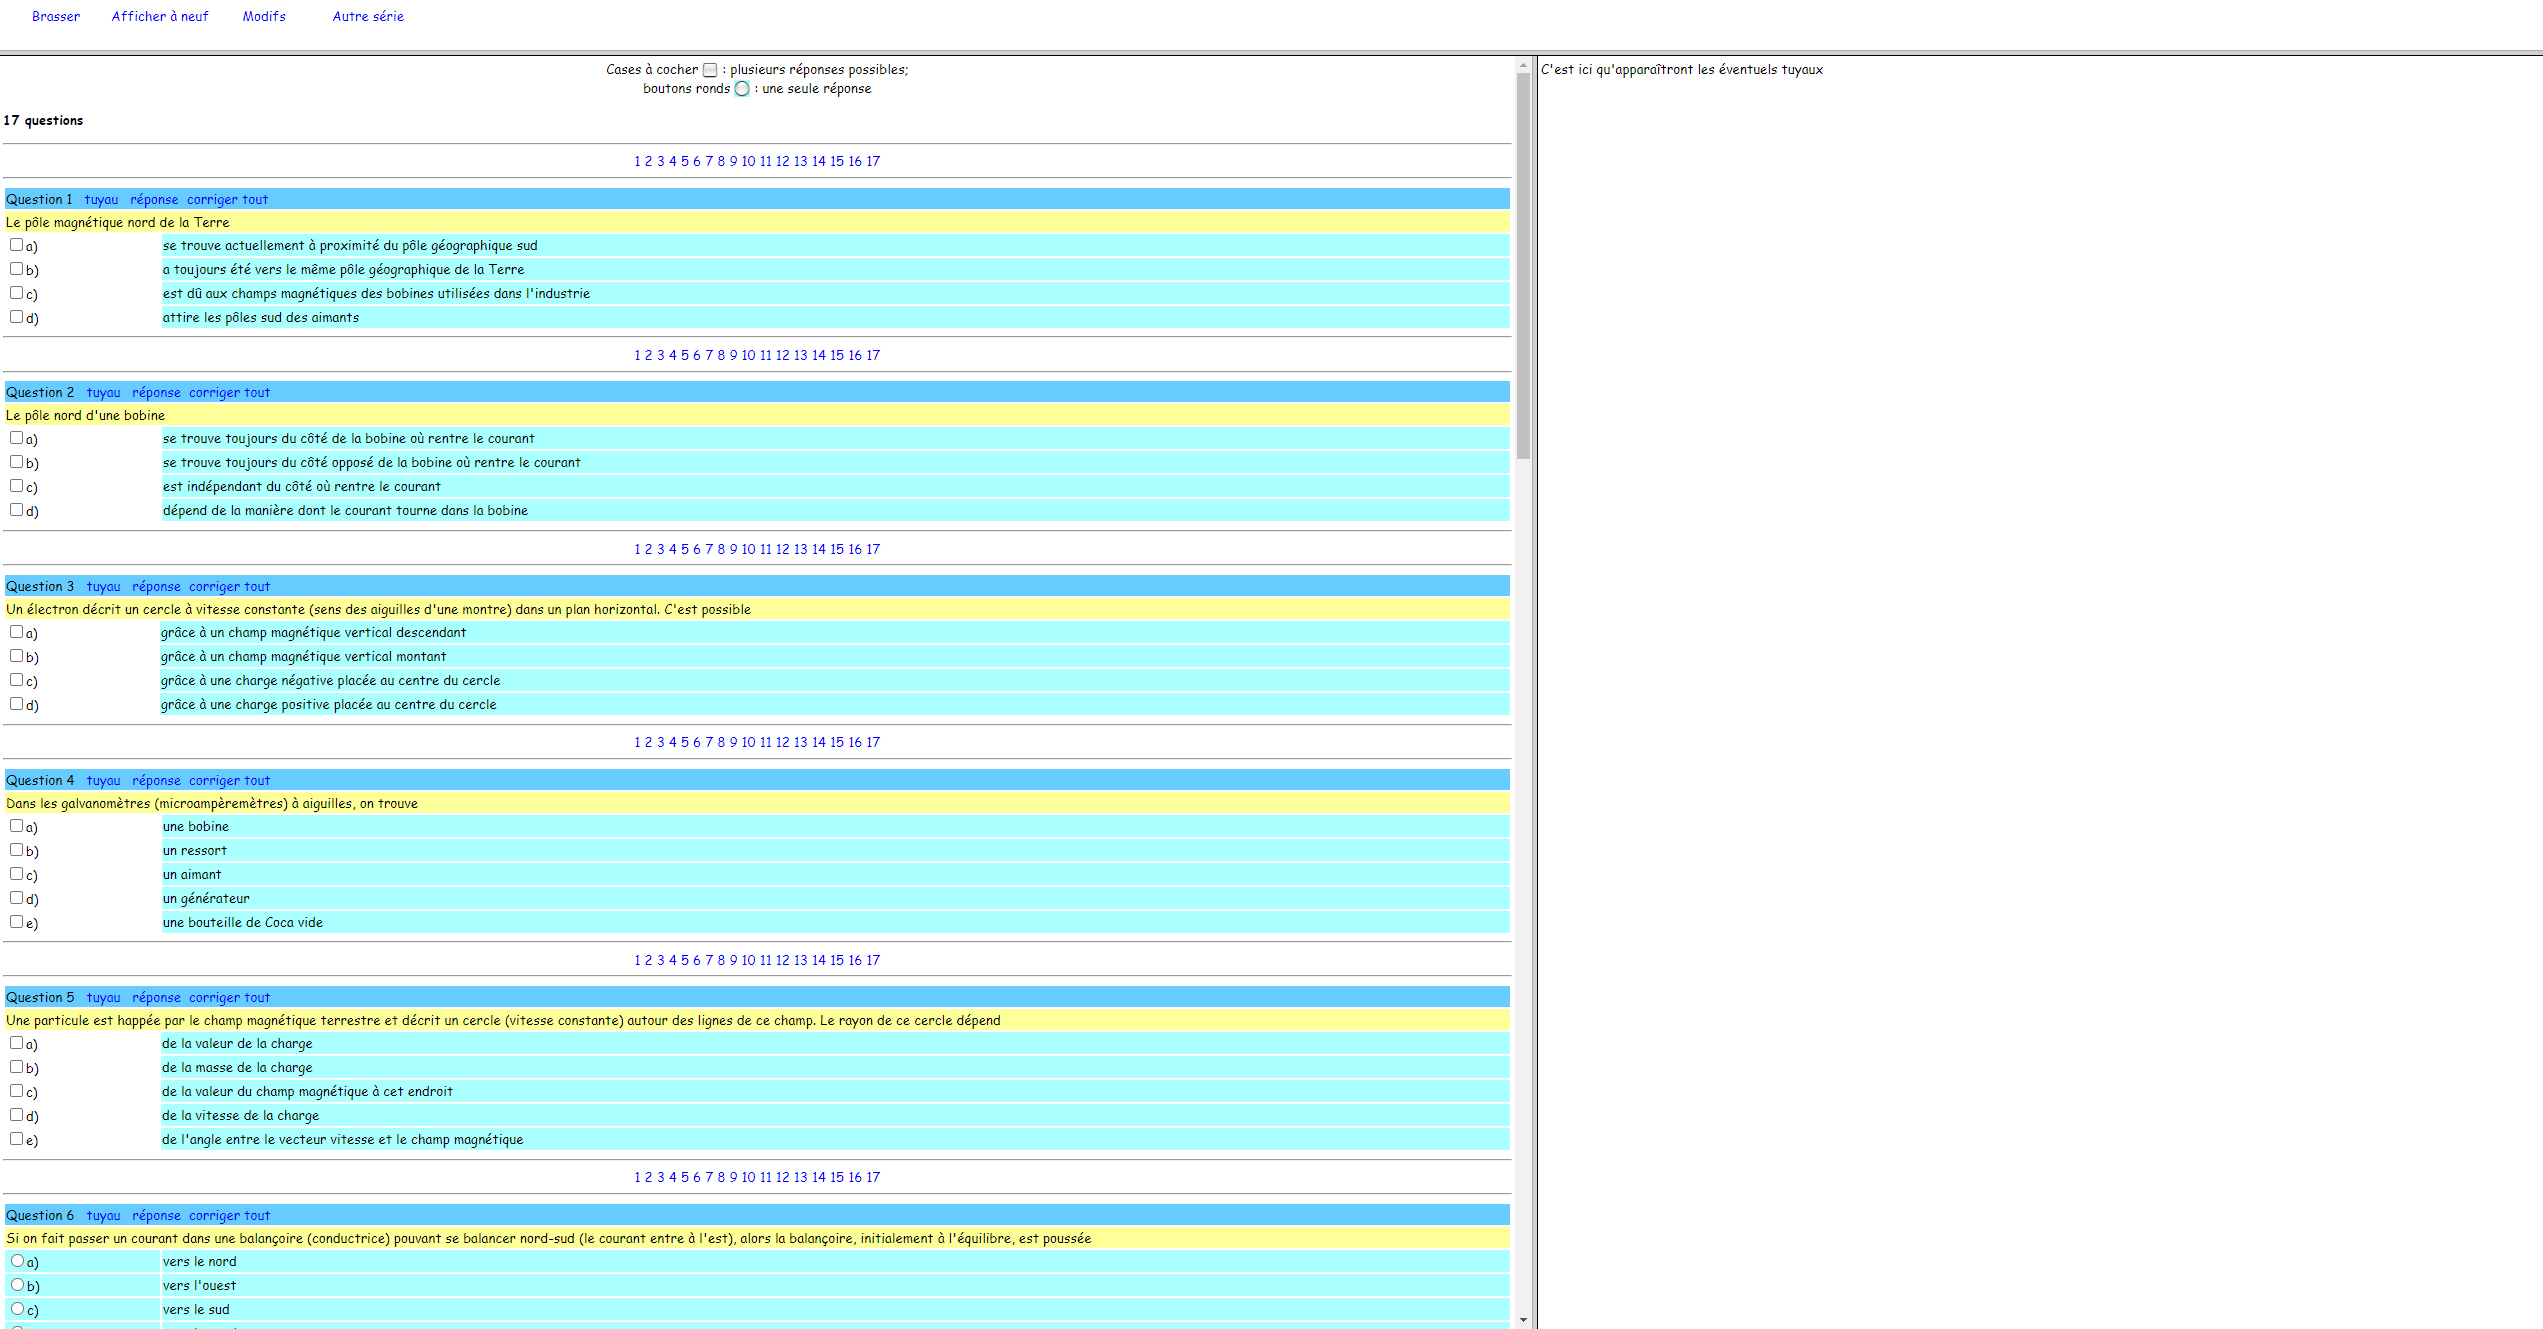Click the scrollbar up arrow

(x=1523, y=65)
